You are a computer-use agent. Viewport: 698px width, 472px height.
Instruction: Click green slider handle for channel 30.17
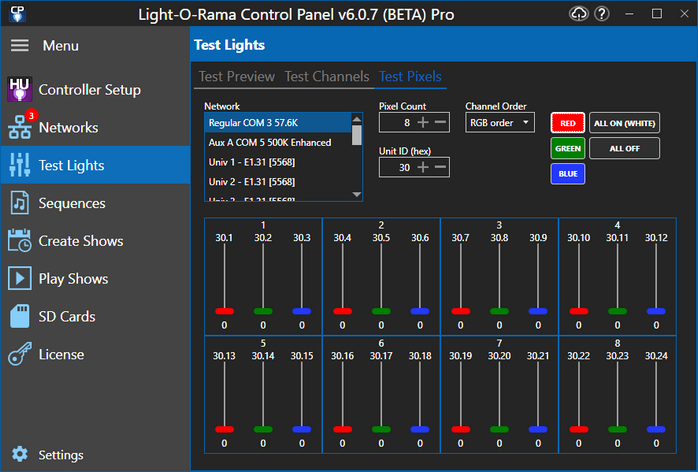pos(381,429)
